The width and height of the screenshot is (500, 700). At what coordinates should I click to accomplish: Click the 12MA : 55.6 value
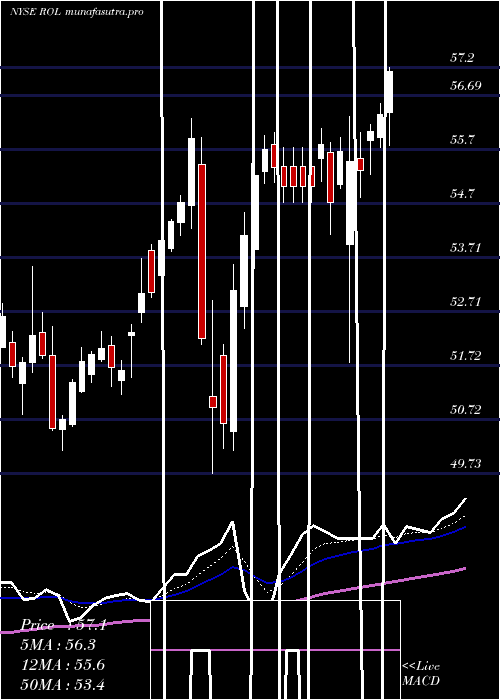[63, 665]
